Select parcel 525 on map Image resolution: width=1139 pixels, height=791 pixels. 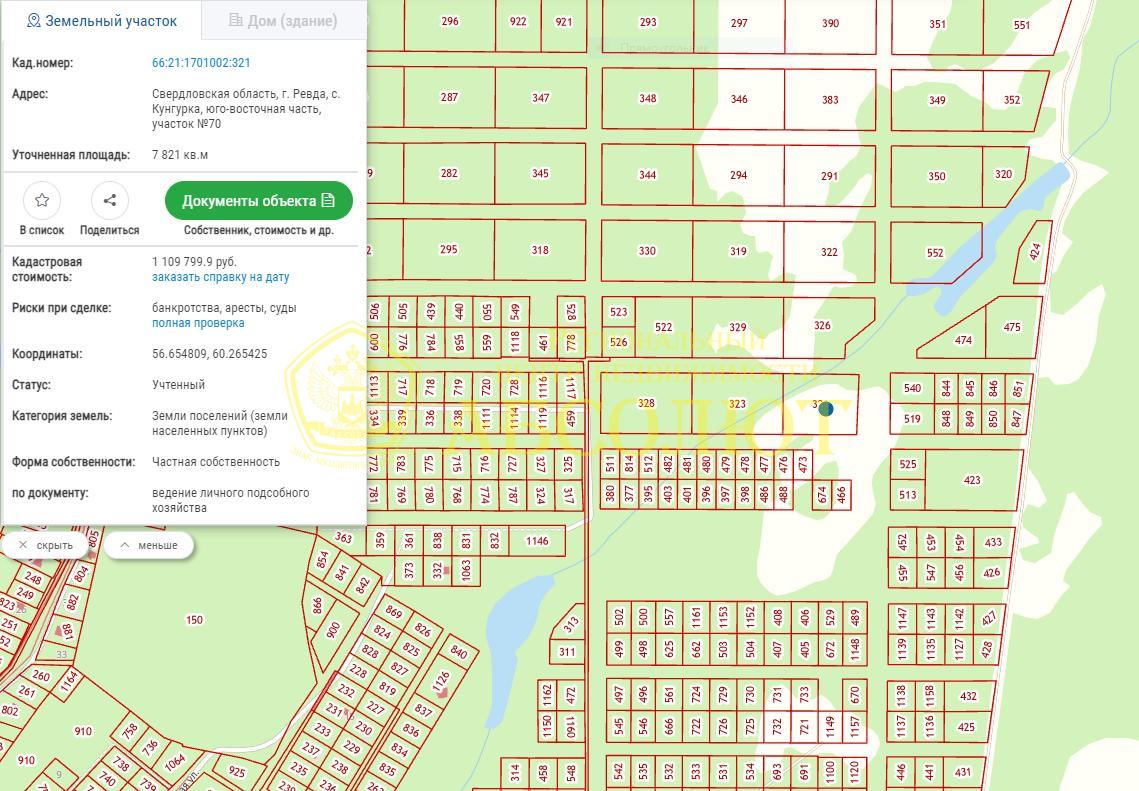pyautogui.click(x=907, y=464)
